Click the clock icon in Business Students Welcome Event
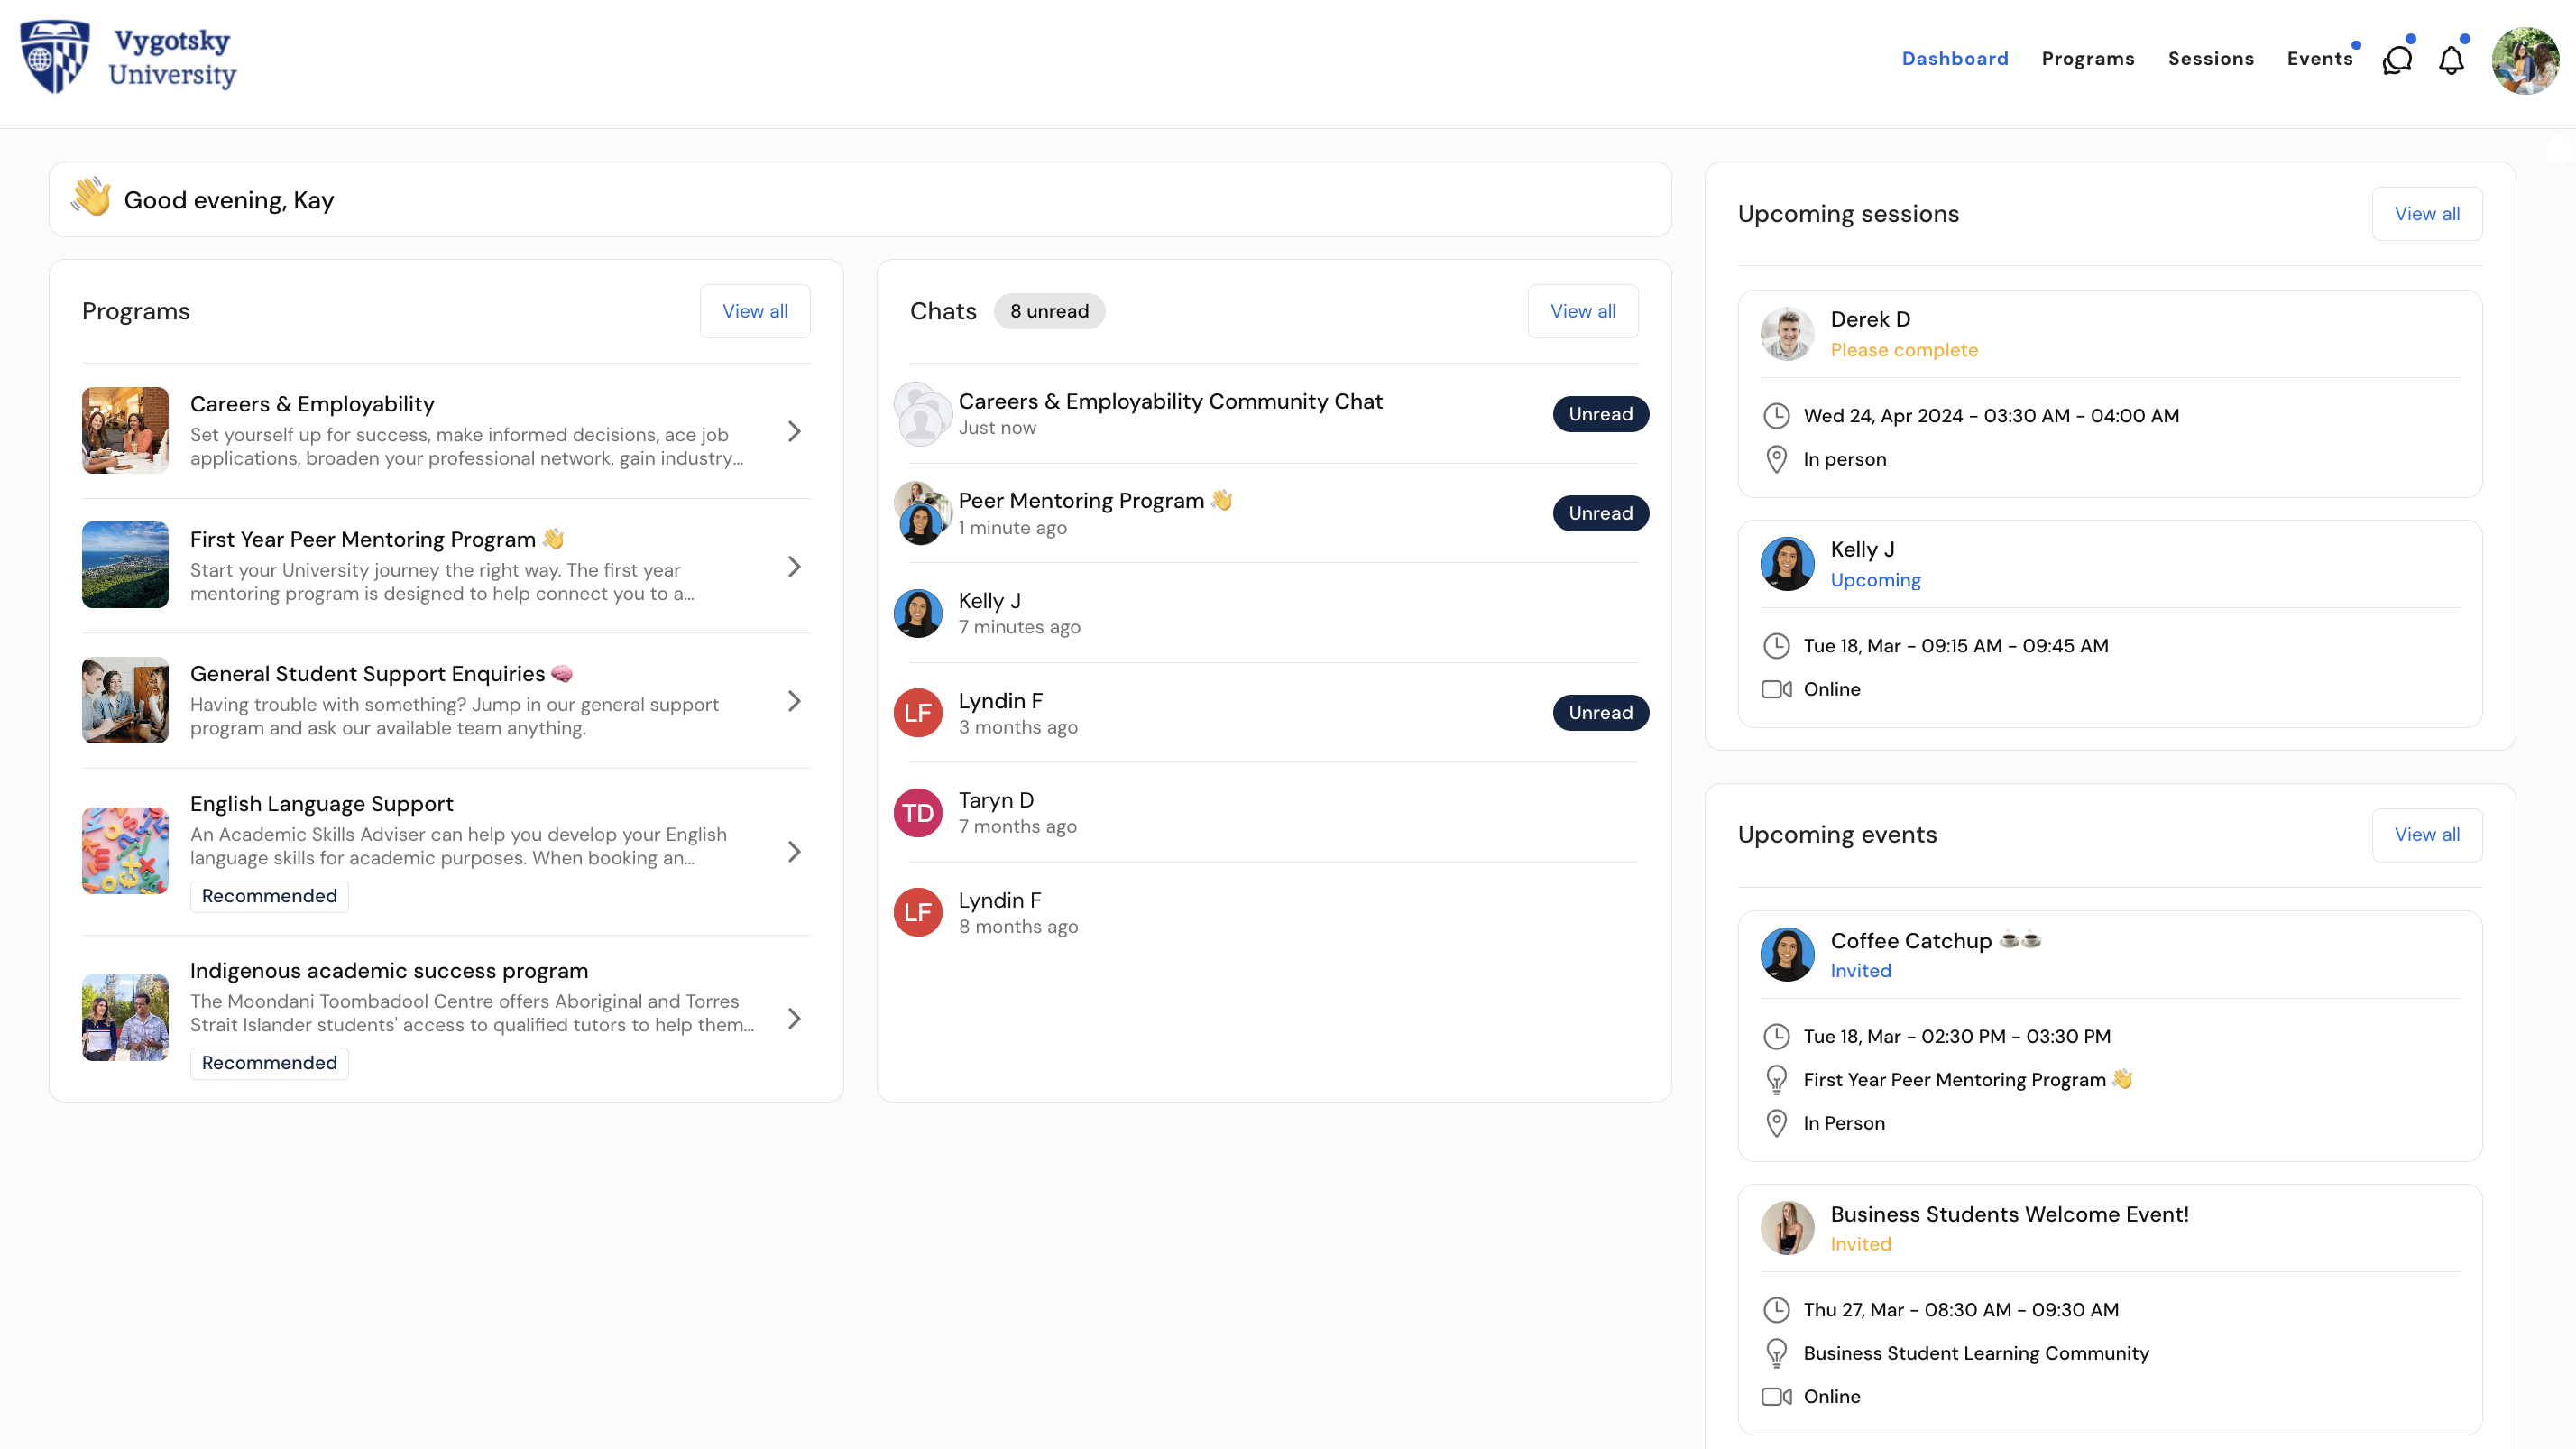Viewport: 2576px width, 1449px height. (1776, 1310)
